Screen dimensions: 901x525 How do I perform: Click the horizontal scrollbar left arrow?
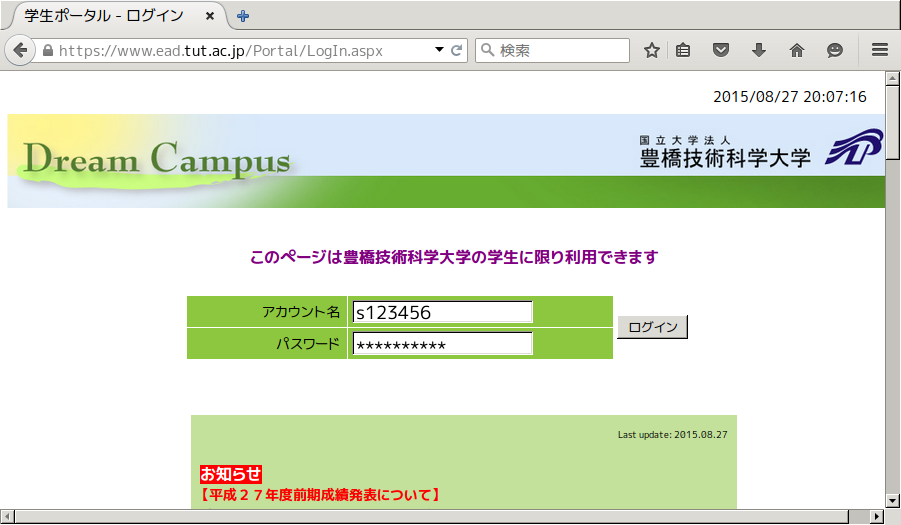pos(7,516)
